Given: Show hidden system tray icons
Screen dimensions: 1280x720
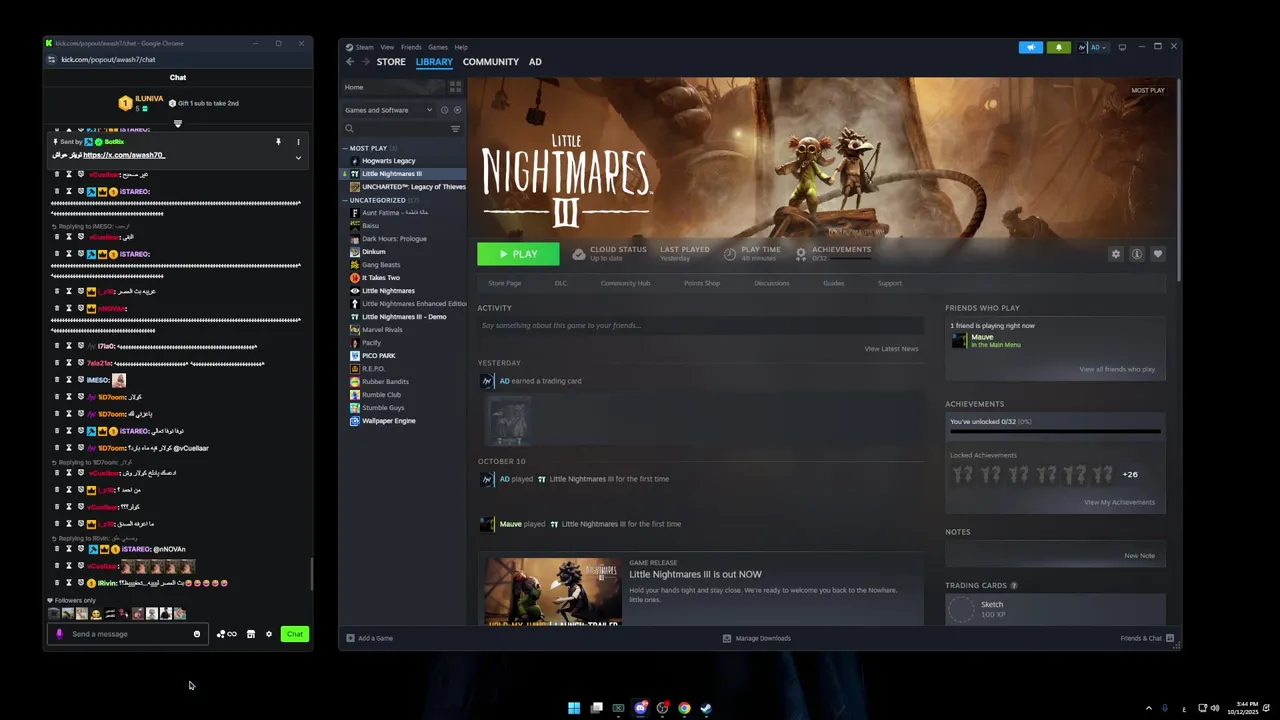Looking at the screenshot, I should (1148, 708).
